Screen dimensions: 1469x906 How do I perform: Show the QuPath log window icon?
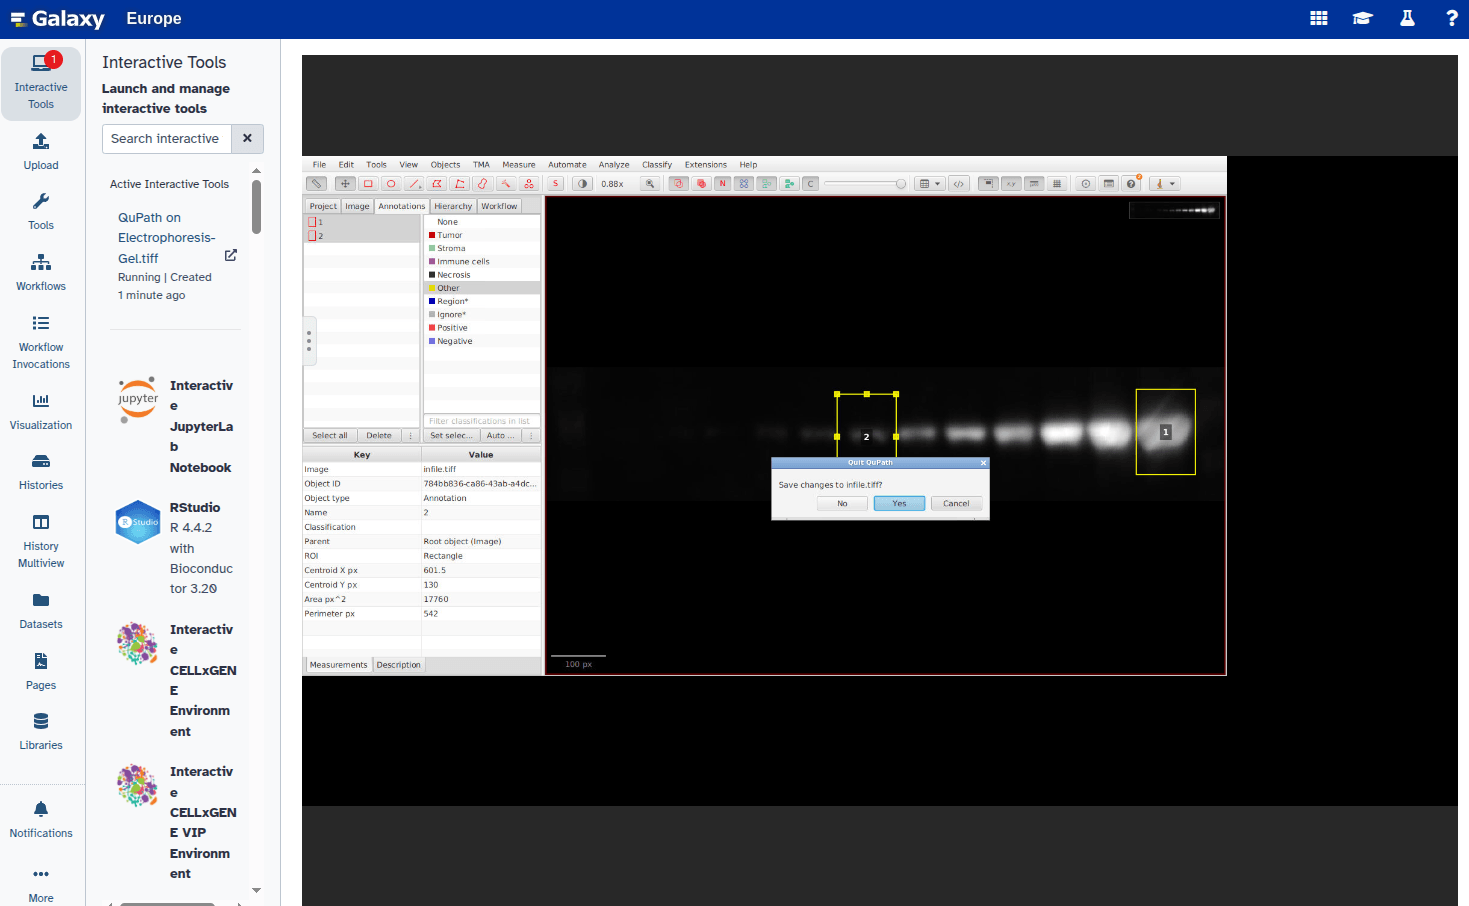coord(1108,184)
